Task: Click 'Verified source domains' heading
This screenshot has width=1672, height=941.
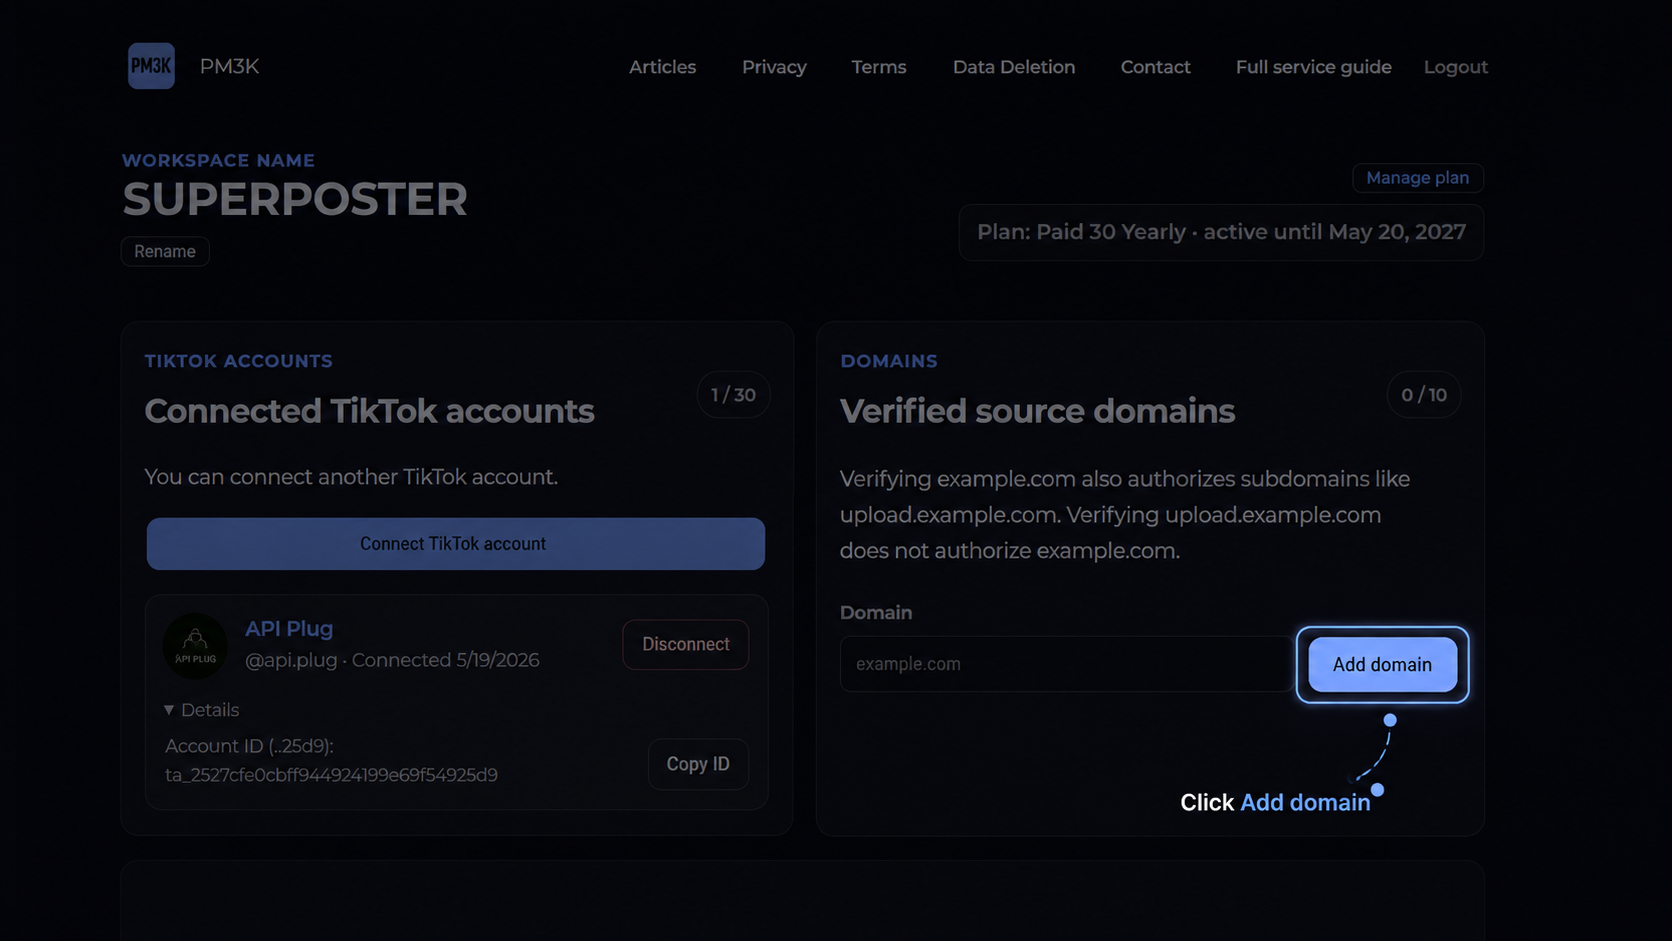Action: point(1037,411)
